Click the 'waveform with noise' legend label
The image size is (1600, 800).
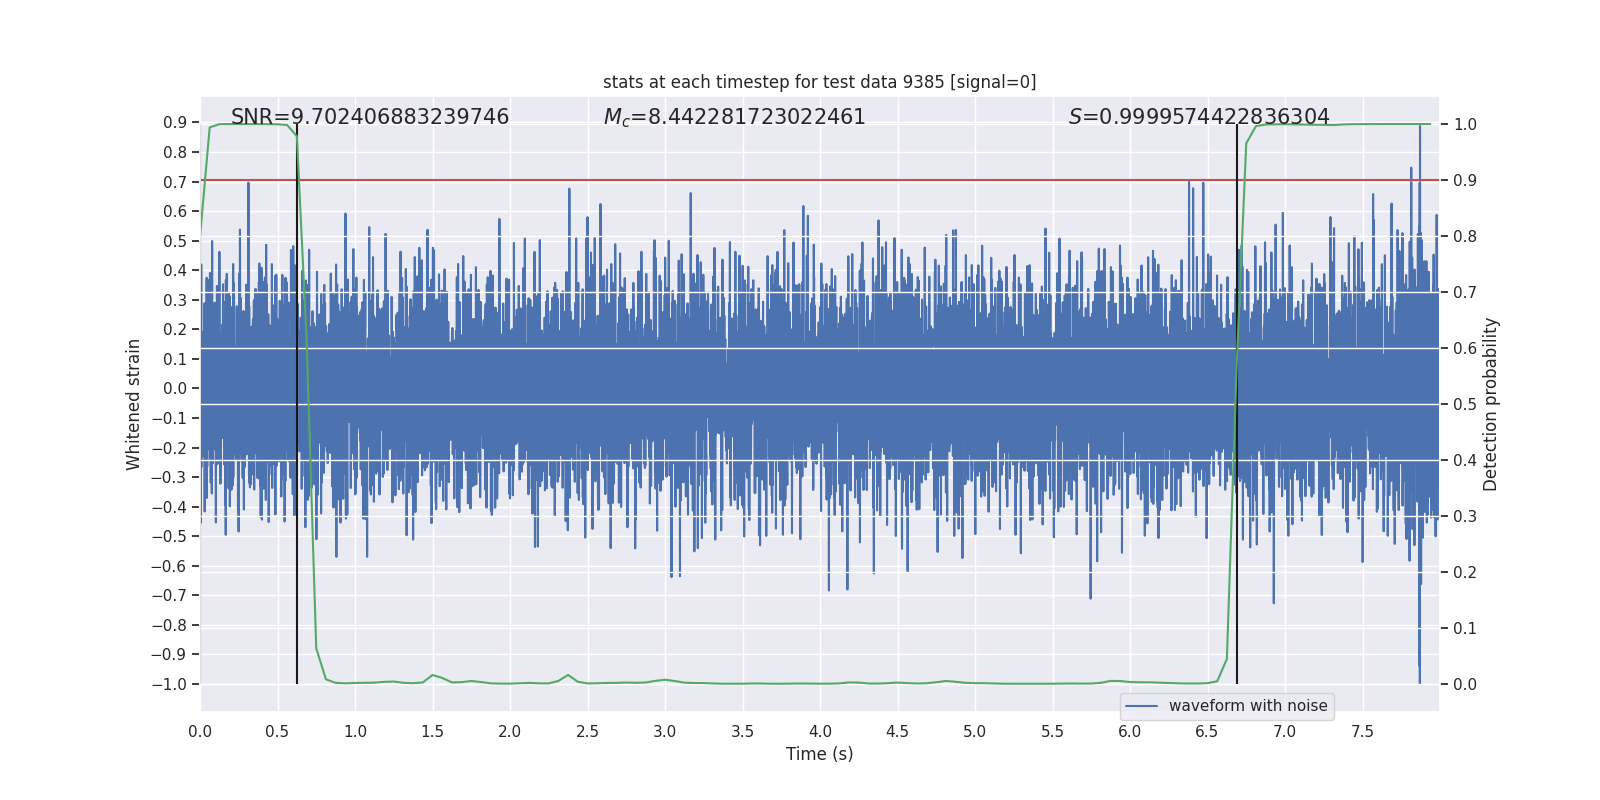tap(1247, 706)
